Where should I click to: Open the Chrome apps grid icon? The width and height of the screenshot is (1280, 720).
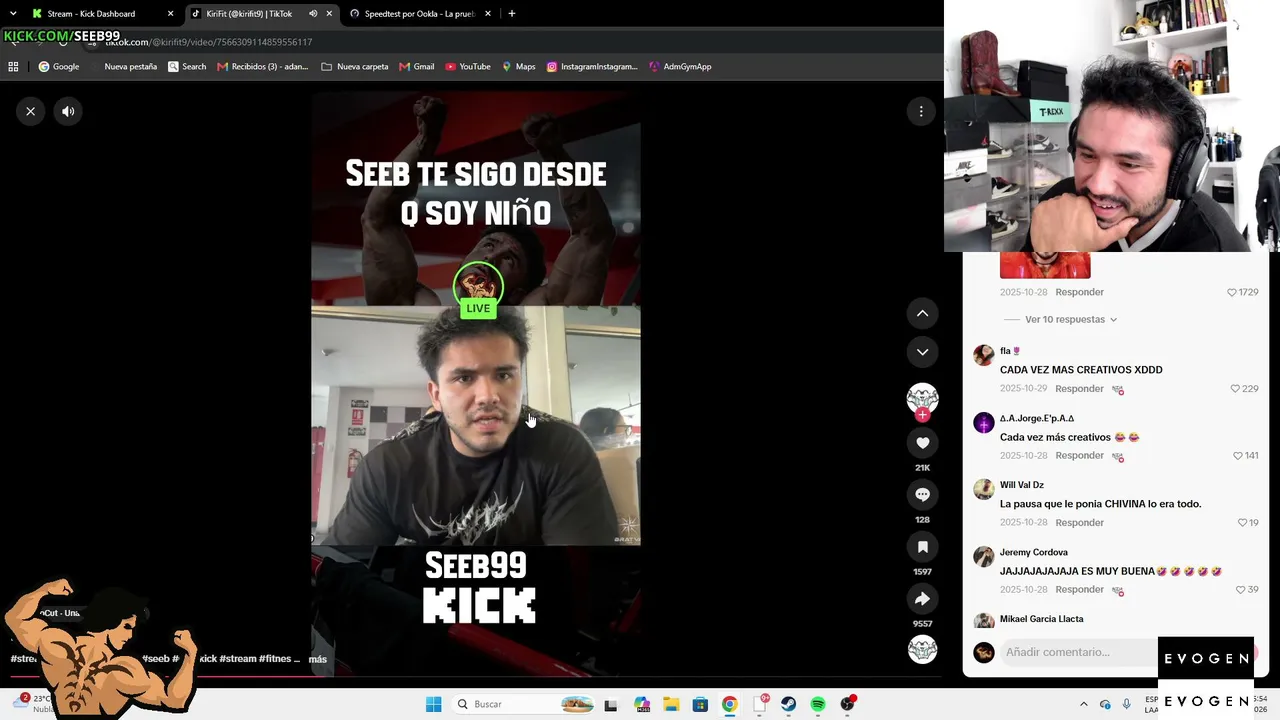click(13, 67)
